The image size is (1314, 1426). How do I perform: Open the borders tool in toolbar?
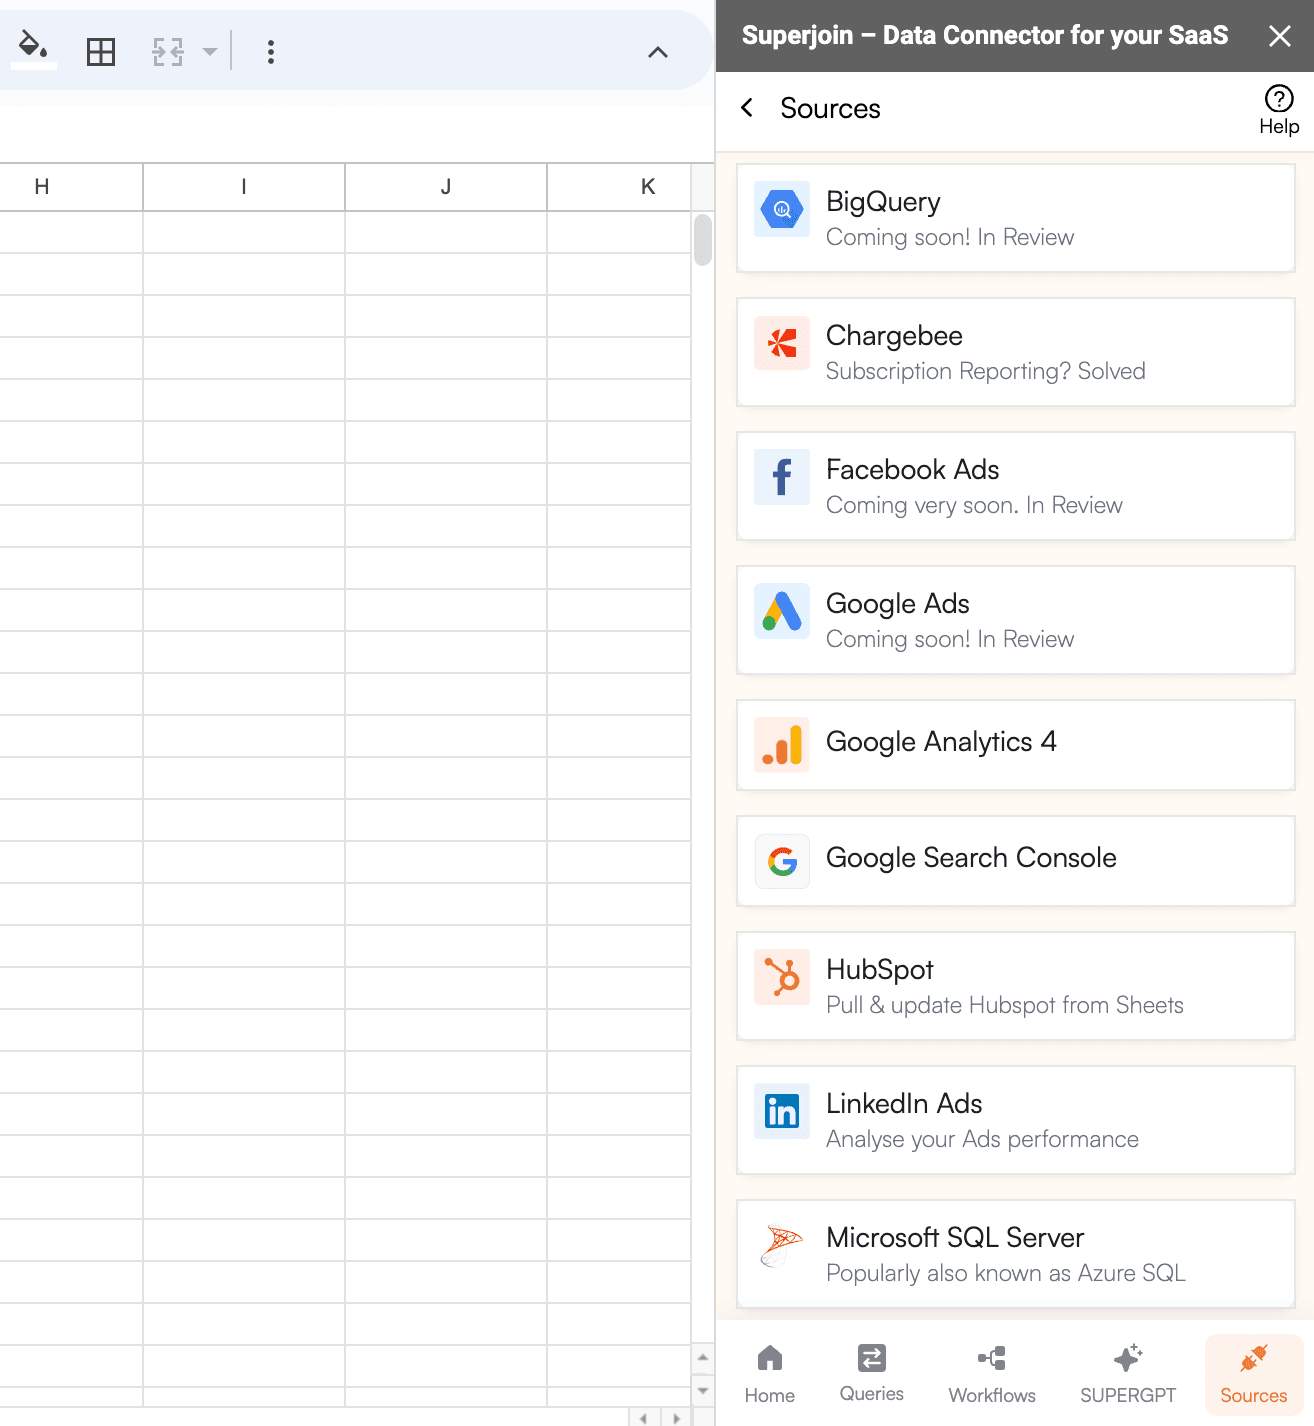(101, 52)
